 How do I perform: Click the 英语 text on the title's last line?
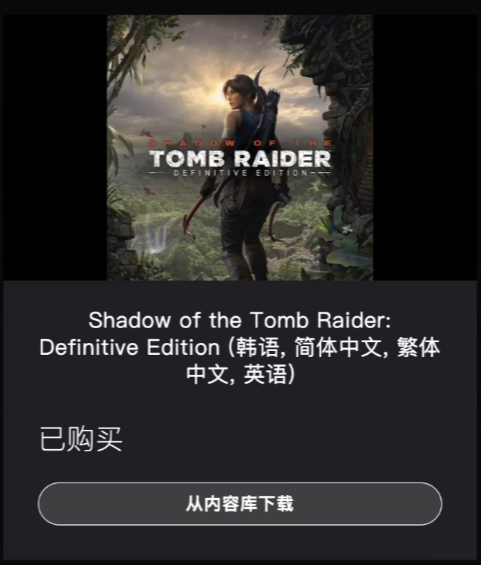266,374
